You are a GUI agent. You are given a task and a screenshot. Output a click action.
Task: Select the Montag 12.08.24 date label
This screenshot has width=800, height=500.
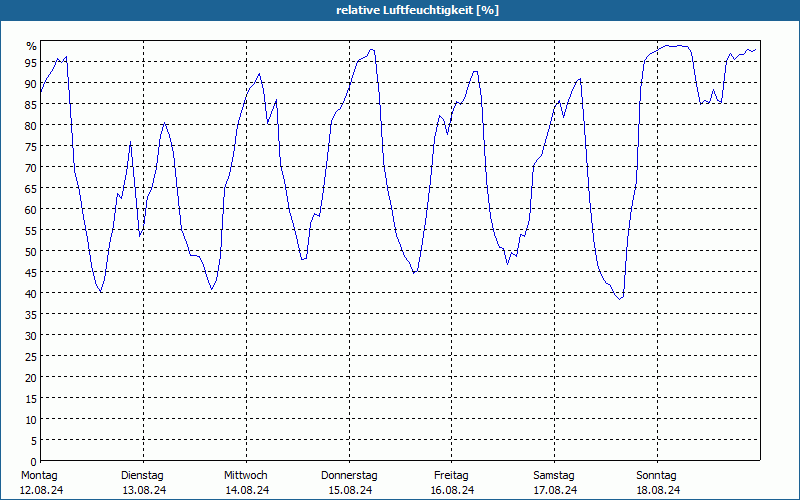[42, 483]
